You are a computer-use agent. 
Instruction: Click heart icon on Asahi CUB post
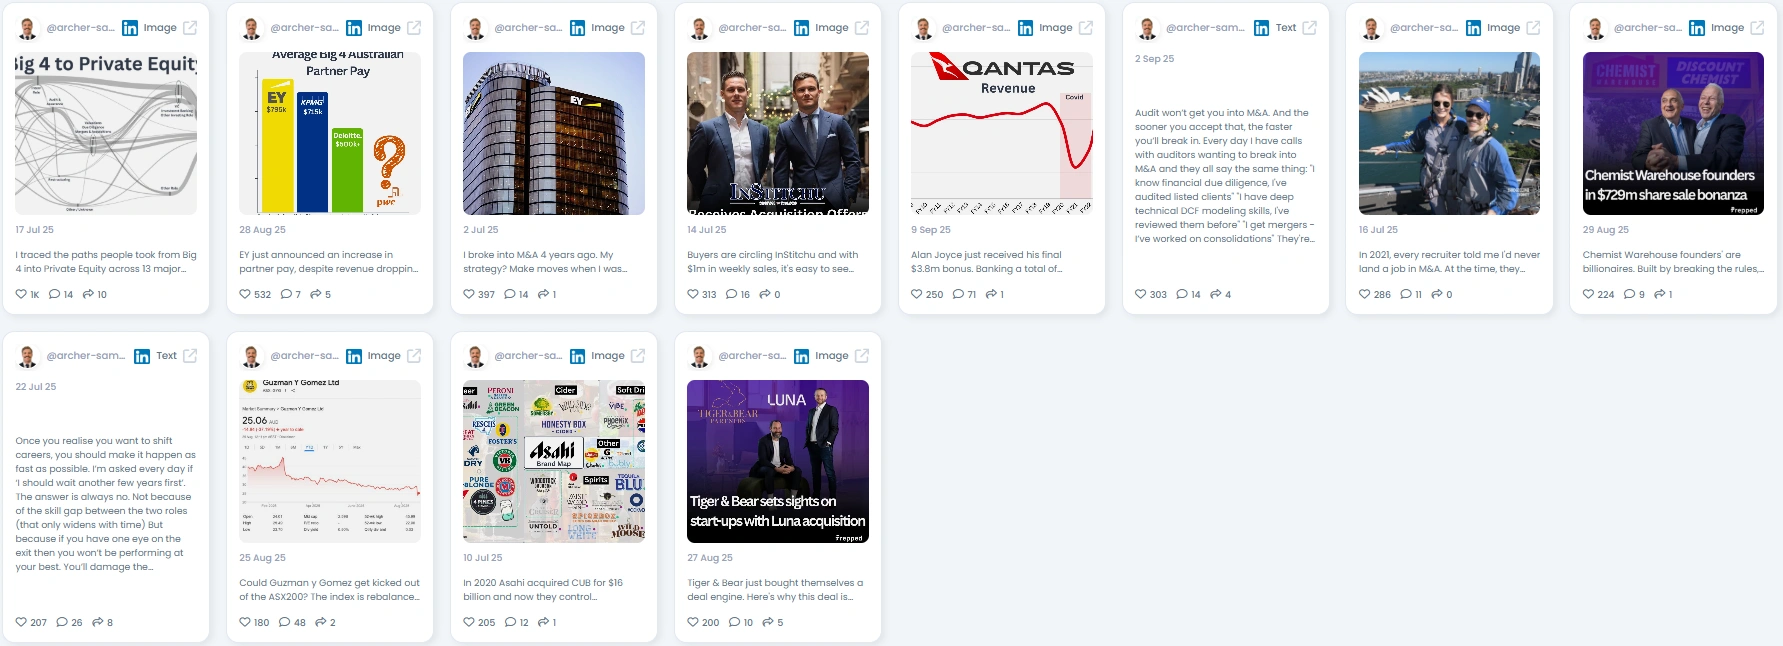469,622
